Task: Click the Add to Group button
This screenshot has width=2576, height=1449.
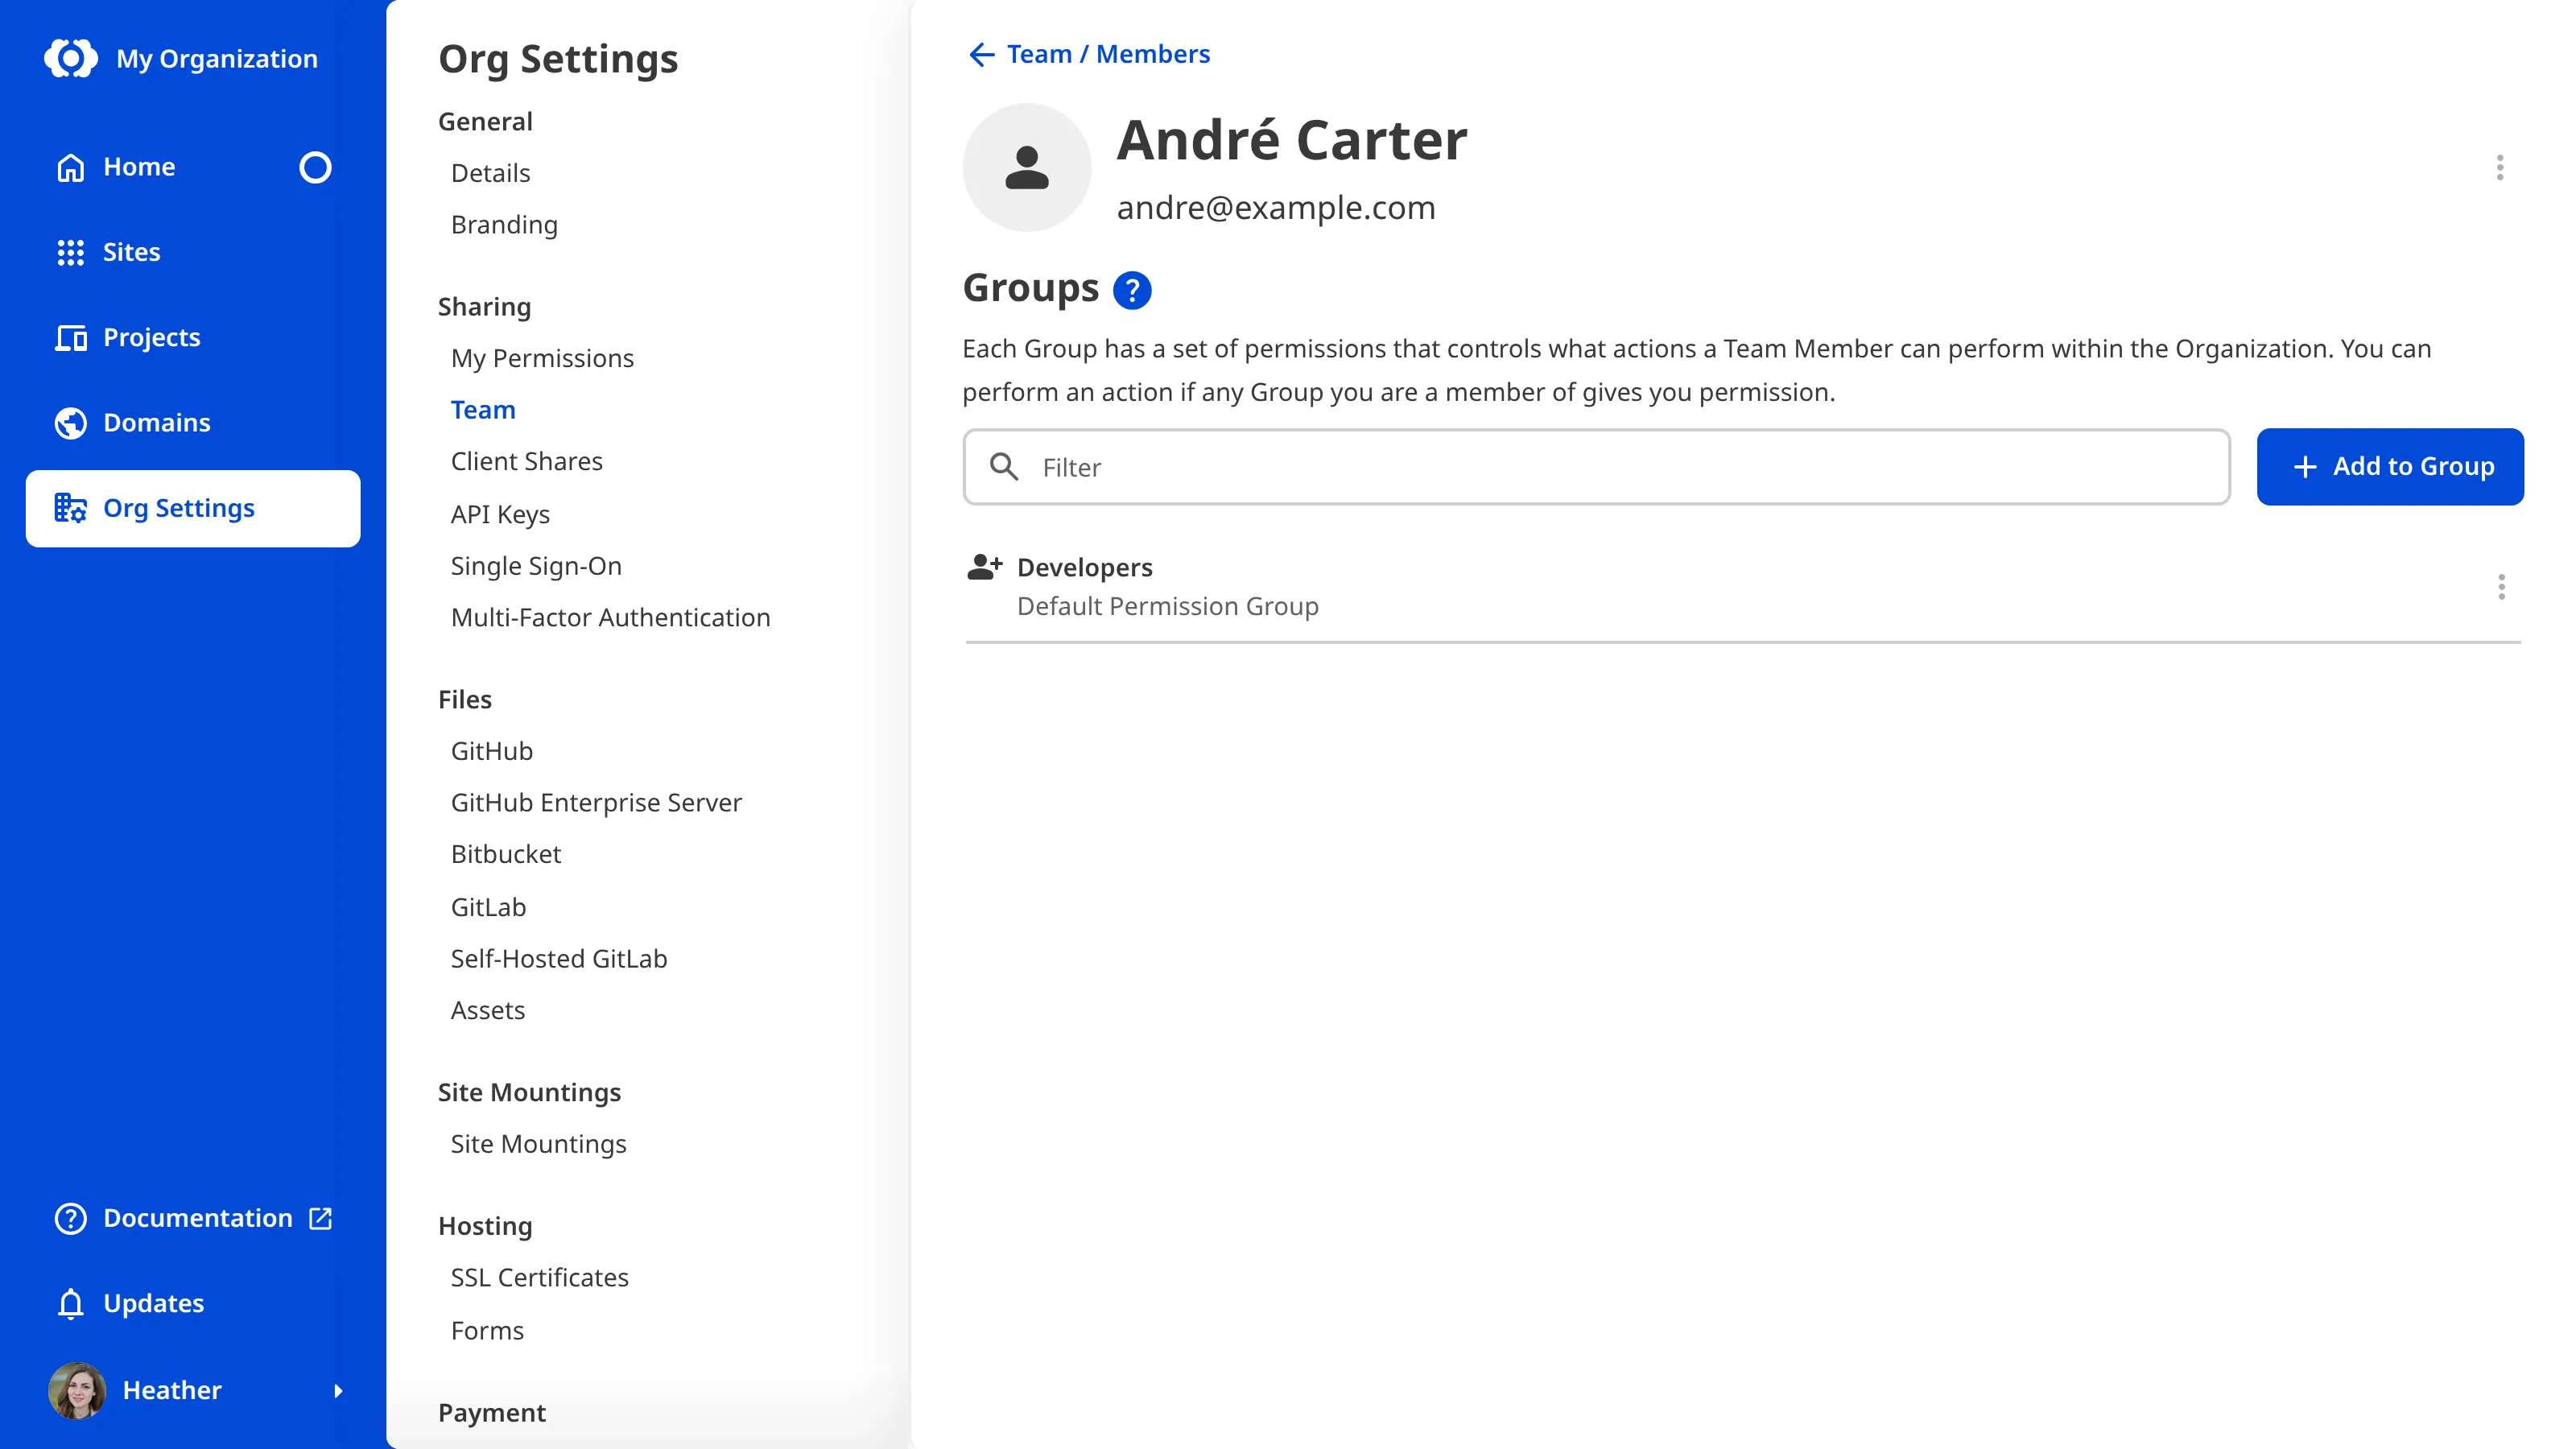Action: pyautogui.click(x=2390, y=467)
